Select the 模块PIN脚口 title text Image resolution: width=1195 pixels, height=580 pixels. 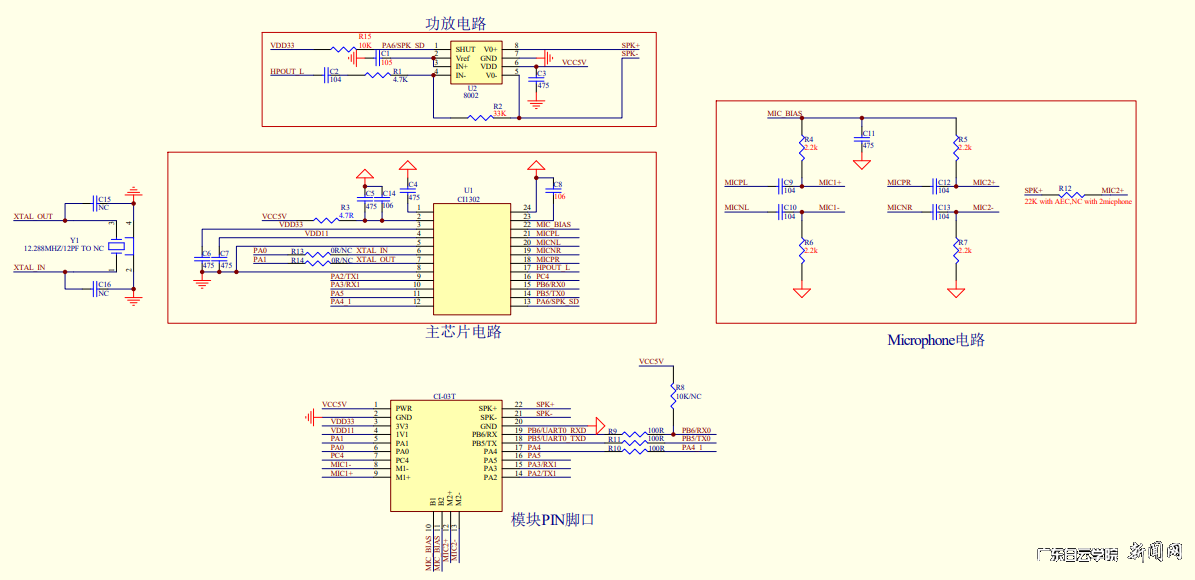pos(552,520)
